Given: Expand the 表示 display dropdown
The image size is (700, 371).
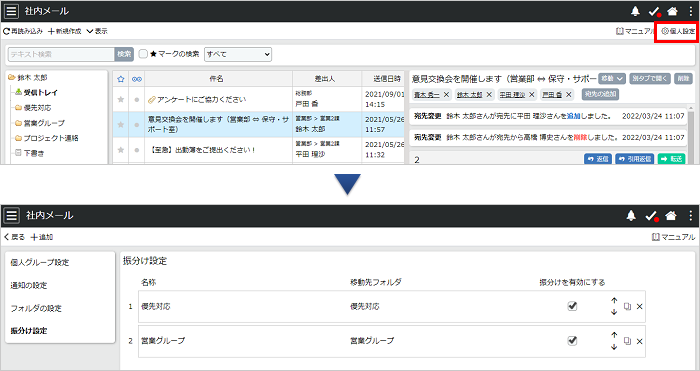Looking at the screenshot, I should [x=97, y=31].
